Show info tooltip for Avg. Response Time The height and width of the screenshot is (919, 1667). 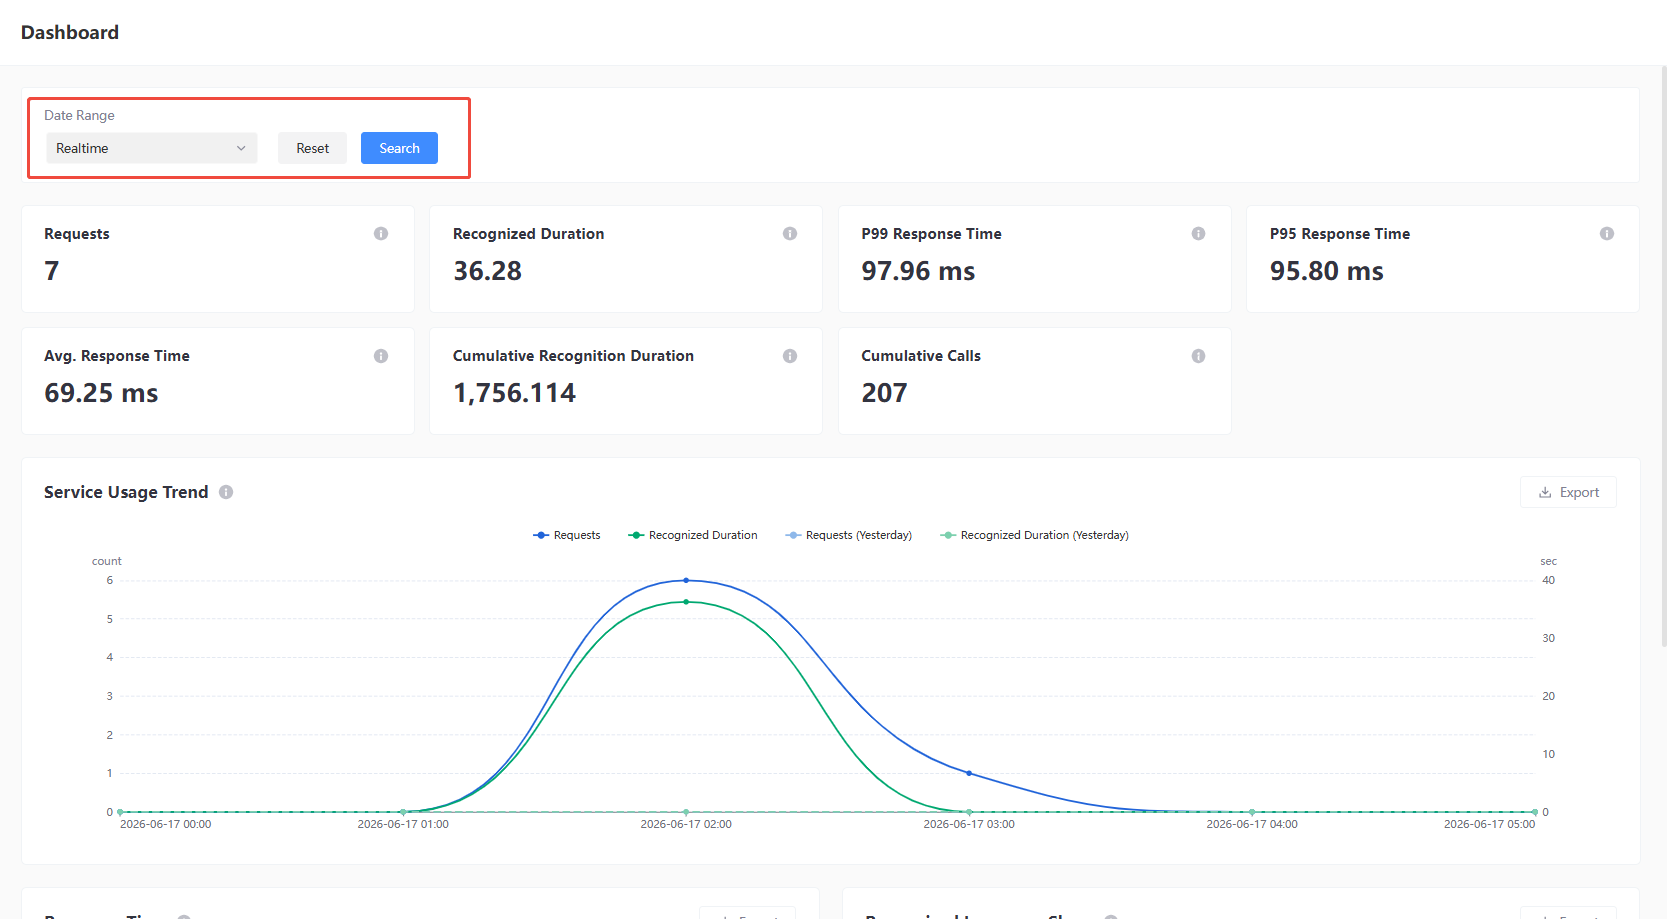click(x=381, y=356)
